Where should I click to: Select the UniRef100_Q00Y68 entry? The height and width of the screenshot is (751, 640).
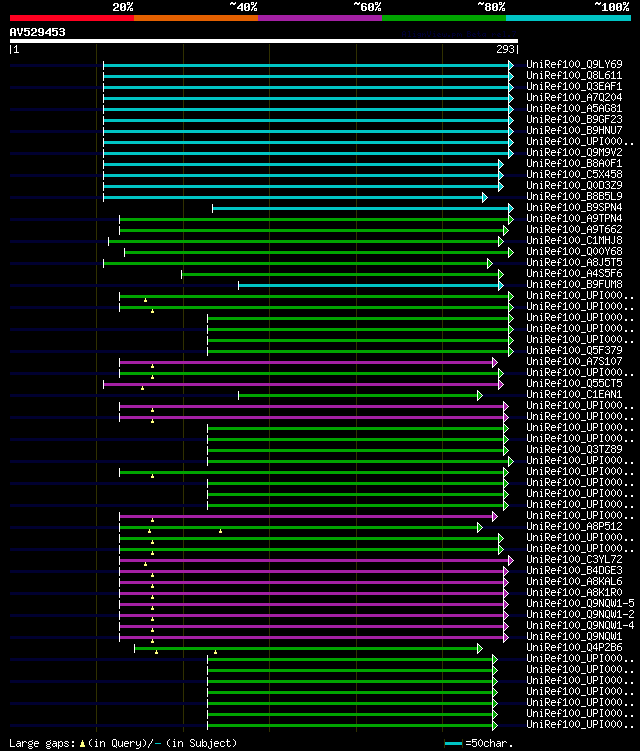click(x=574, y=251)
